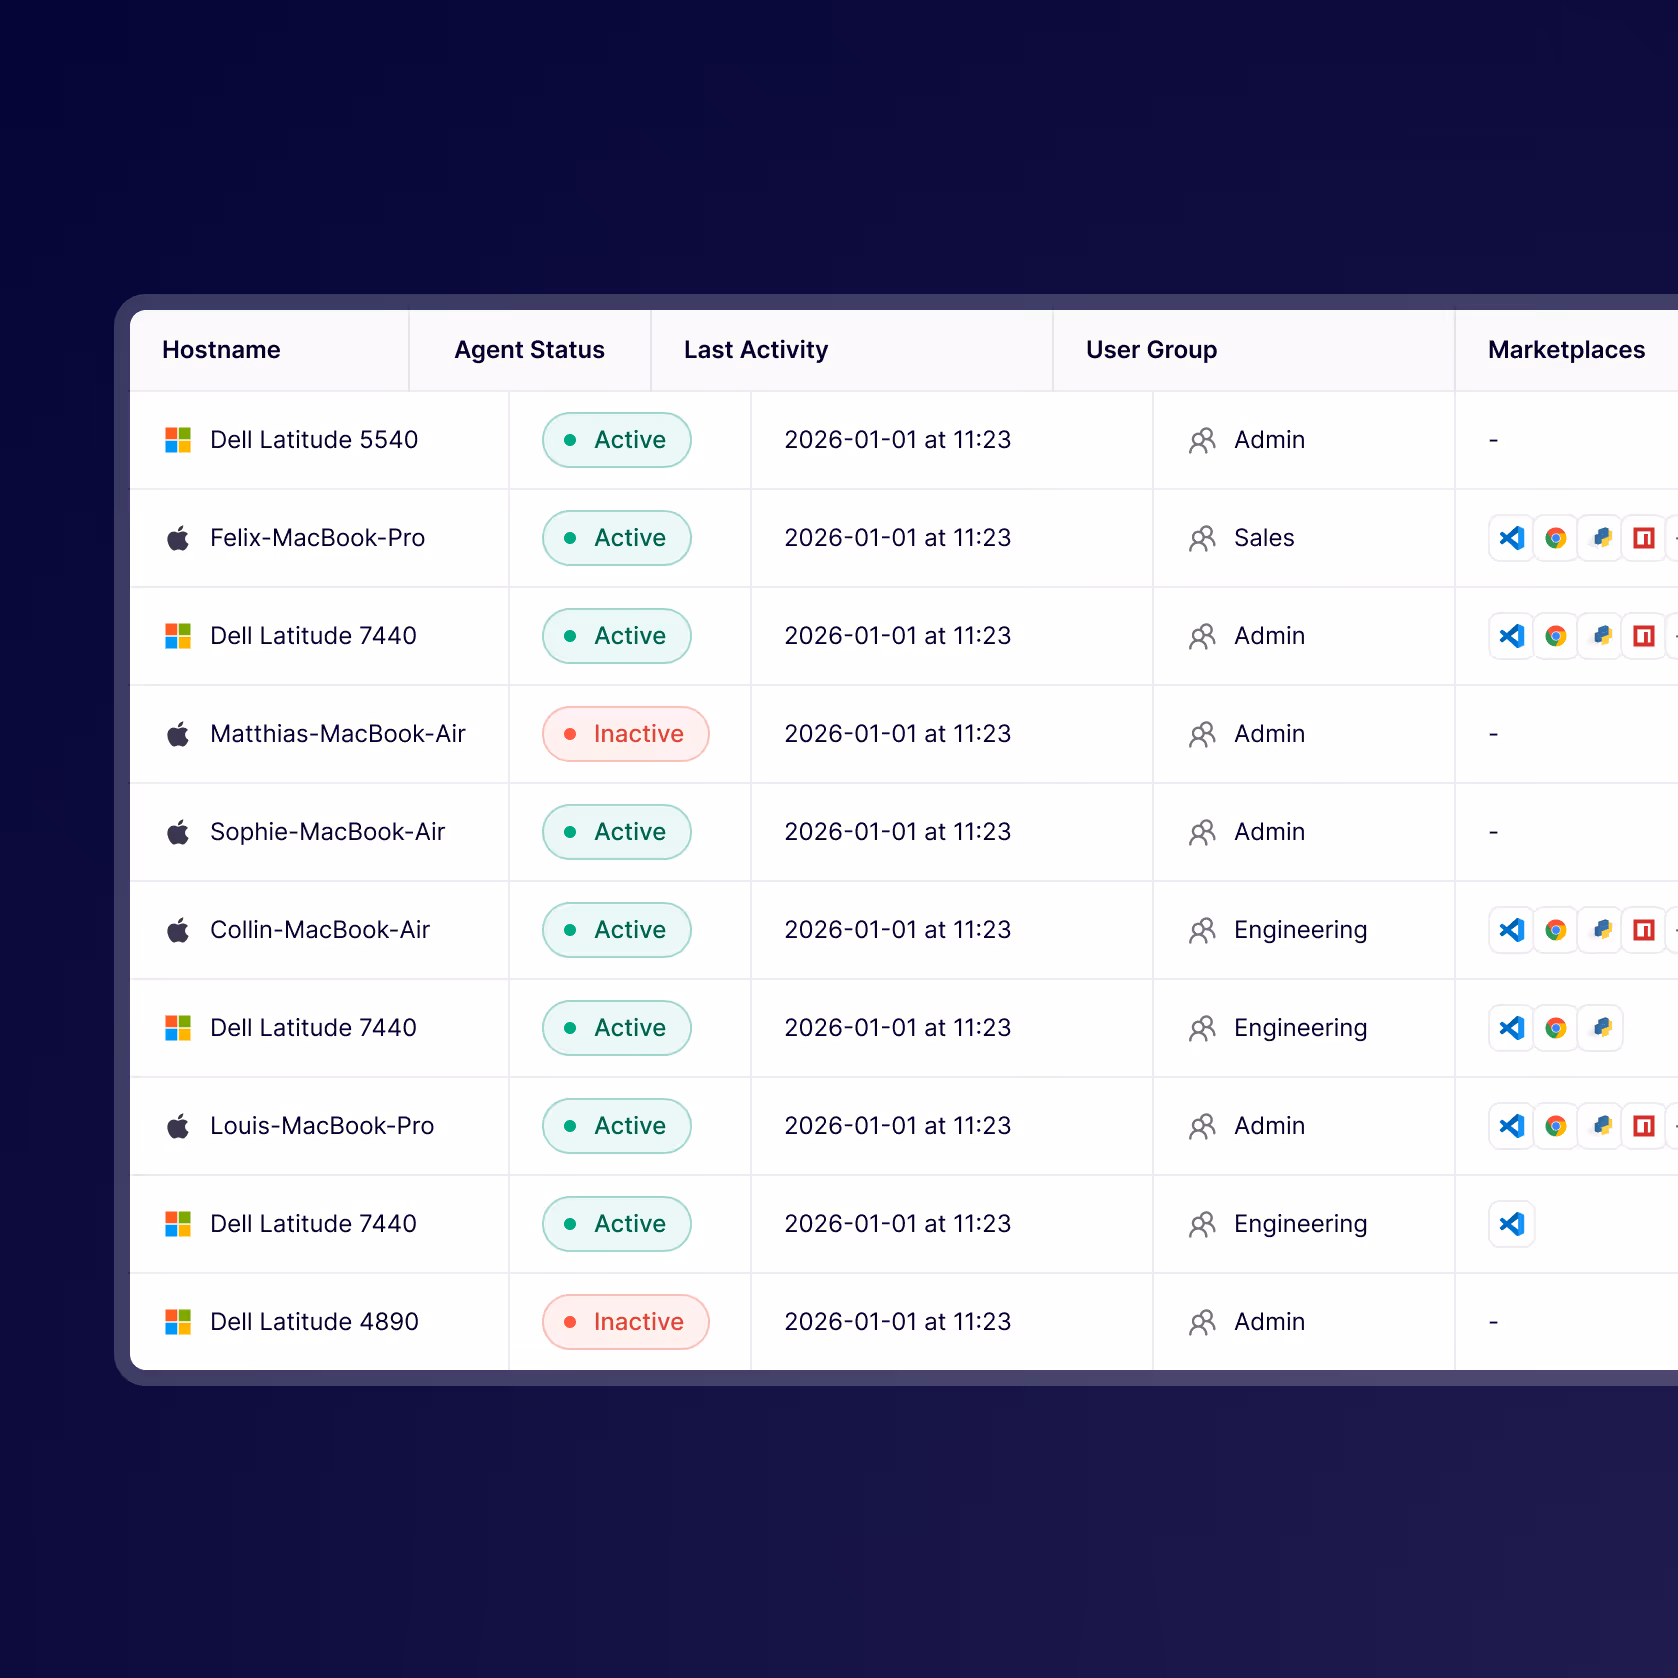Screen dimensions: 1678x1678
Task: Click Apple logo beside Sophie-MacBook-Air
Action: coord(178,832)
